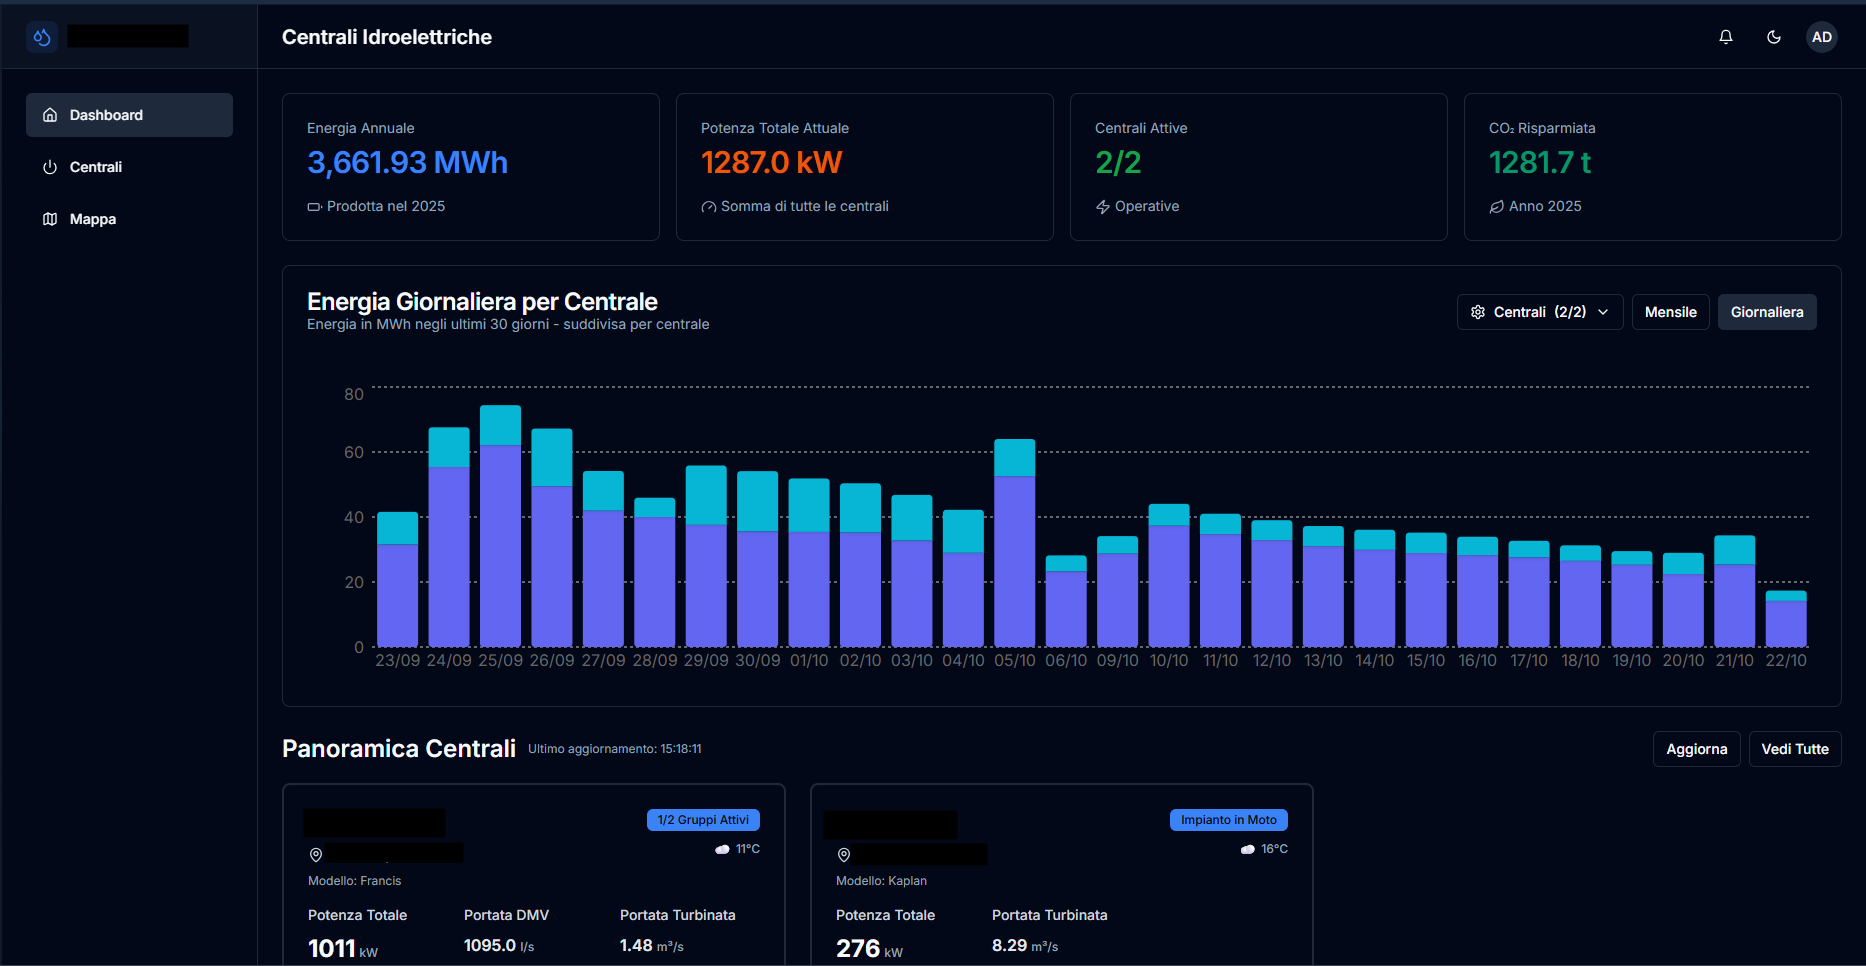This screenshot has height=966, width=1866.
Task: Open notifications via the bell icon
Action: (1725, 36)
